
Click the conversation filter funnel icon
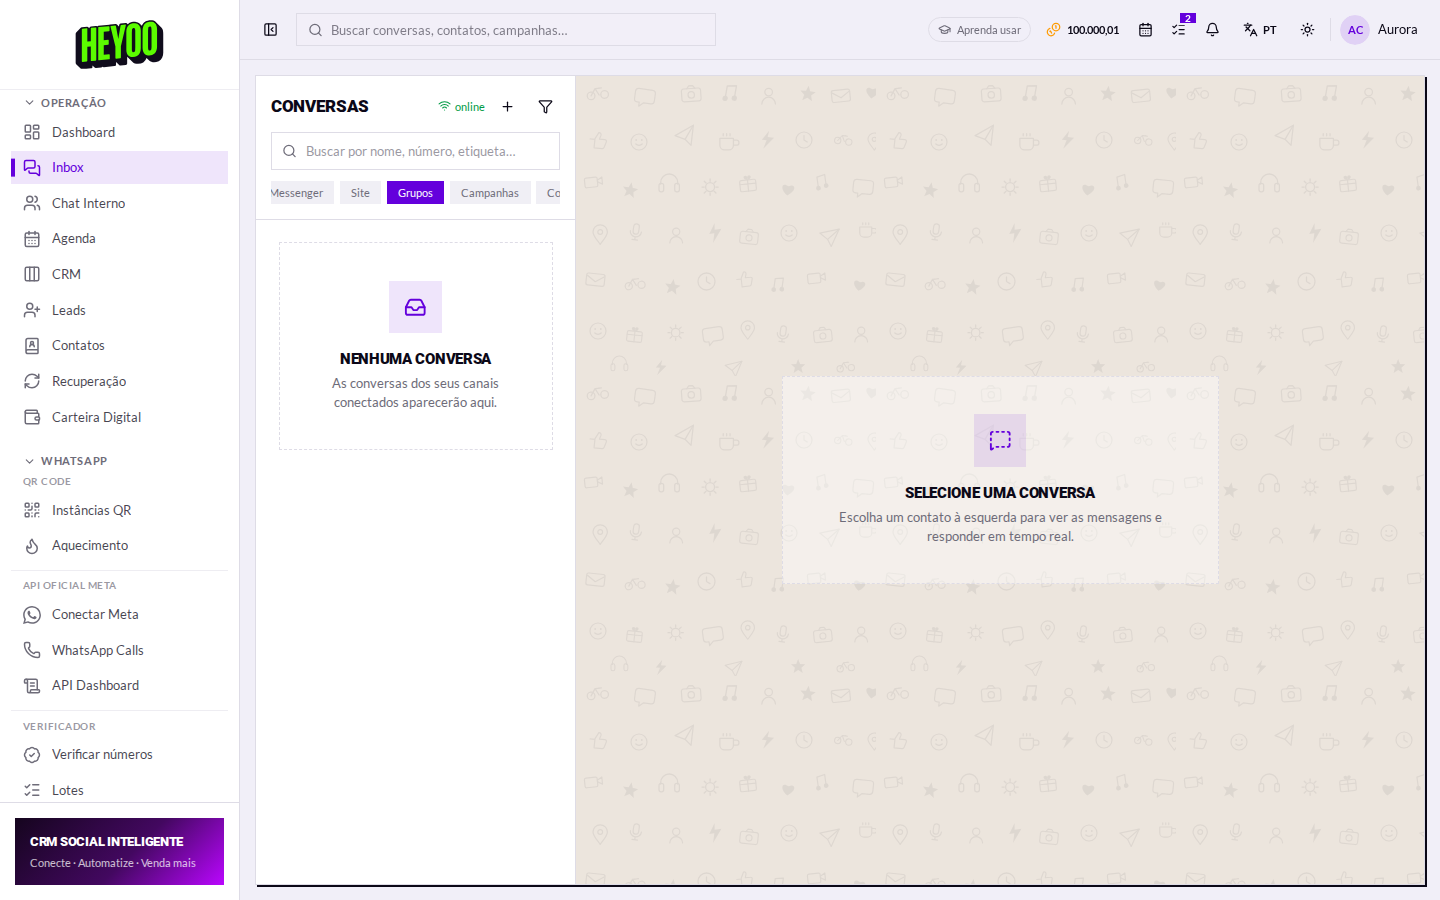545,107
